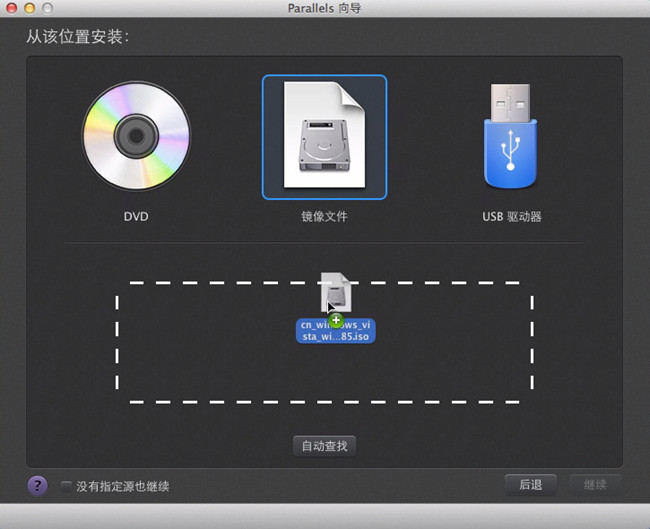Click the cn_windows_vista ISO filename label

[x=335, y=331]
